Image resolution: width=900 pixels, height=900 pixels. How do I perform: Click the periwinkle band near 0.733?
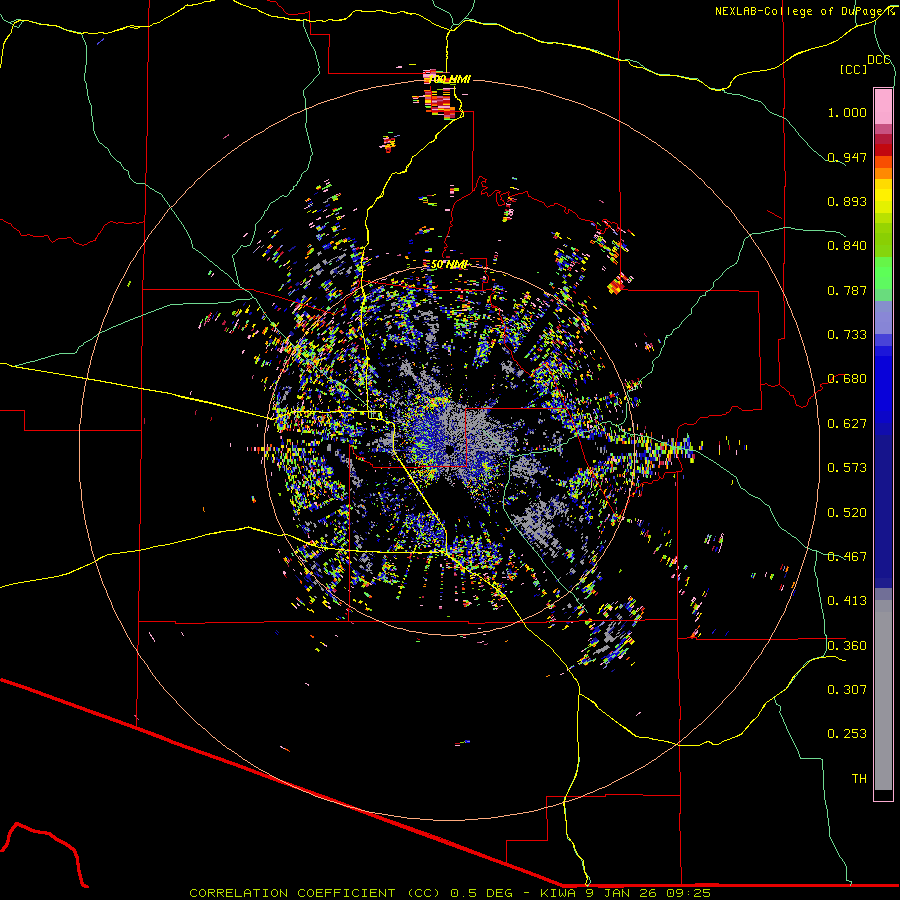(883, 318)
